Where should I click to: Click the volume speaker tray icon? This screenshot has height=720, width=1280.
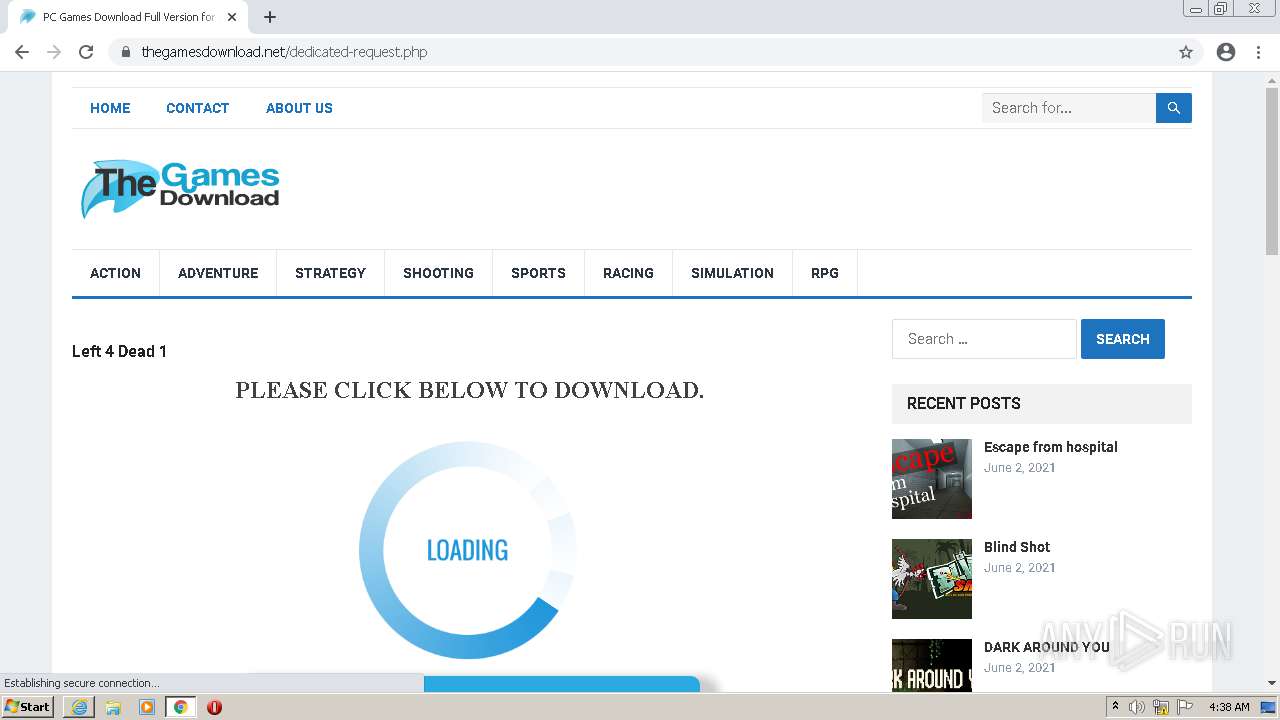(1137, 707)
